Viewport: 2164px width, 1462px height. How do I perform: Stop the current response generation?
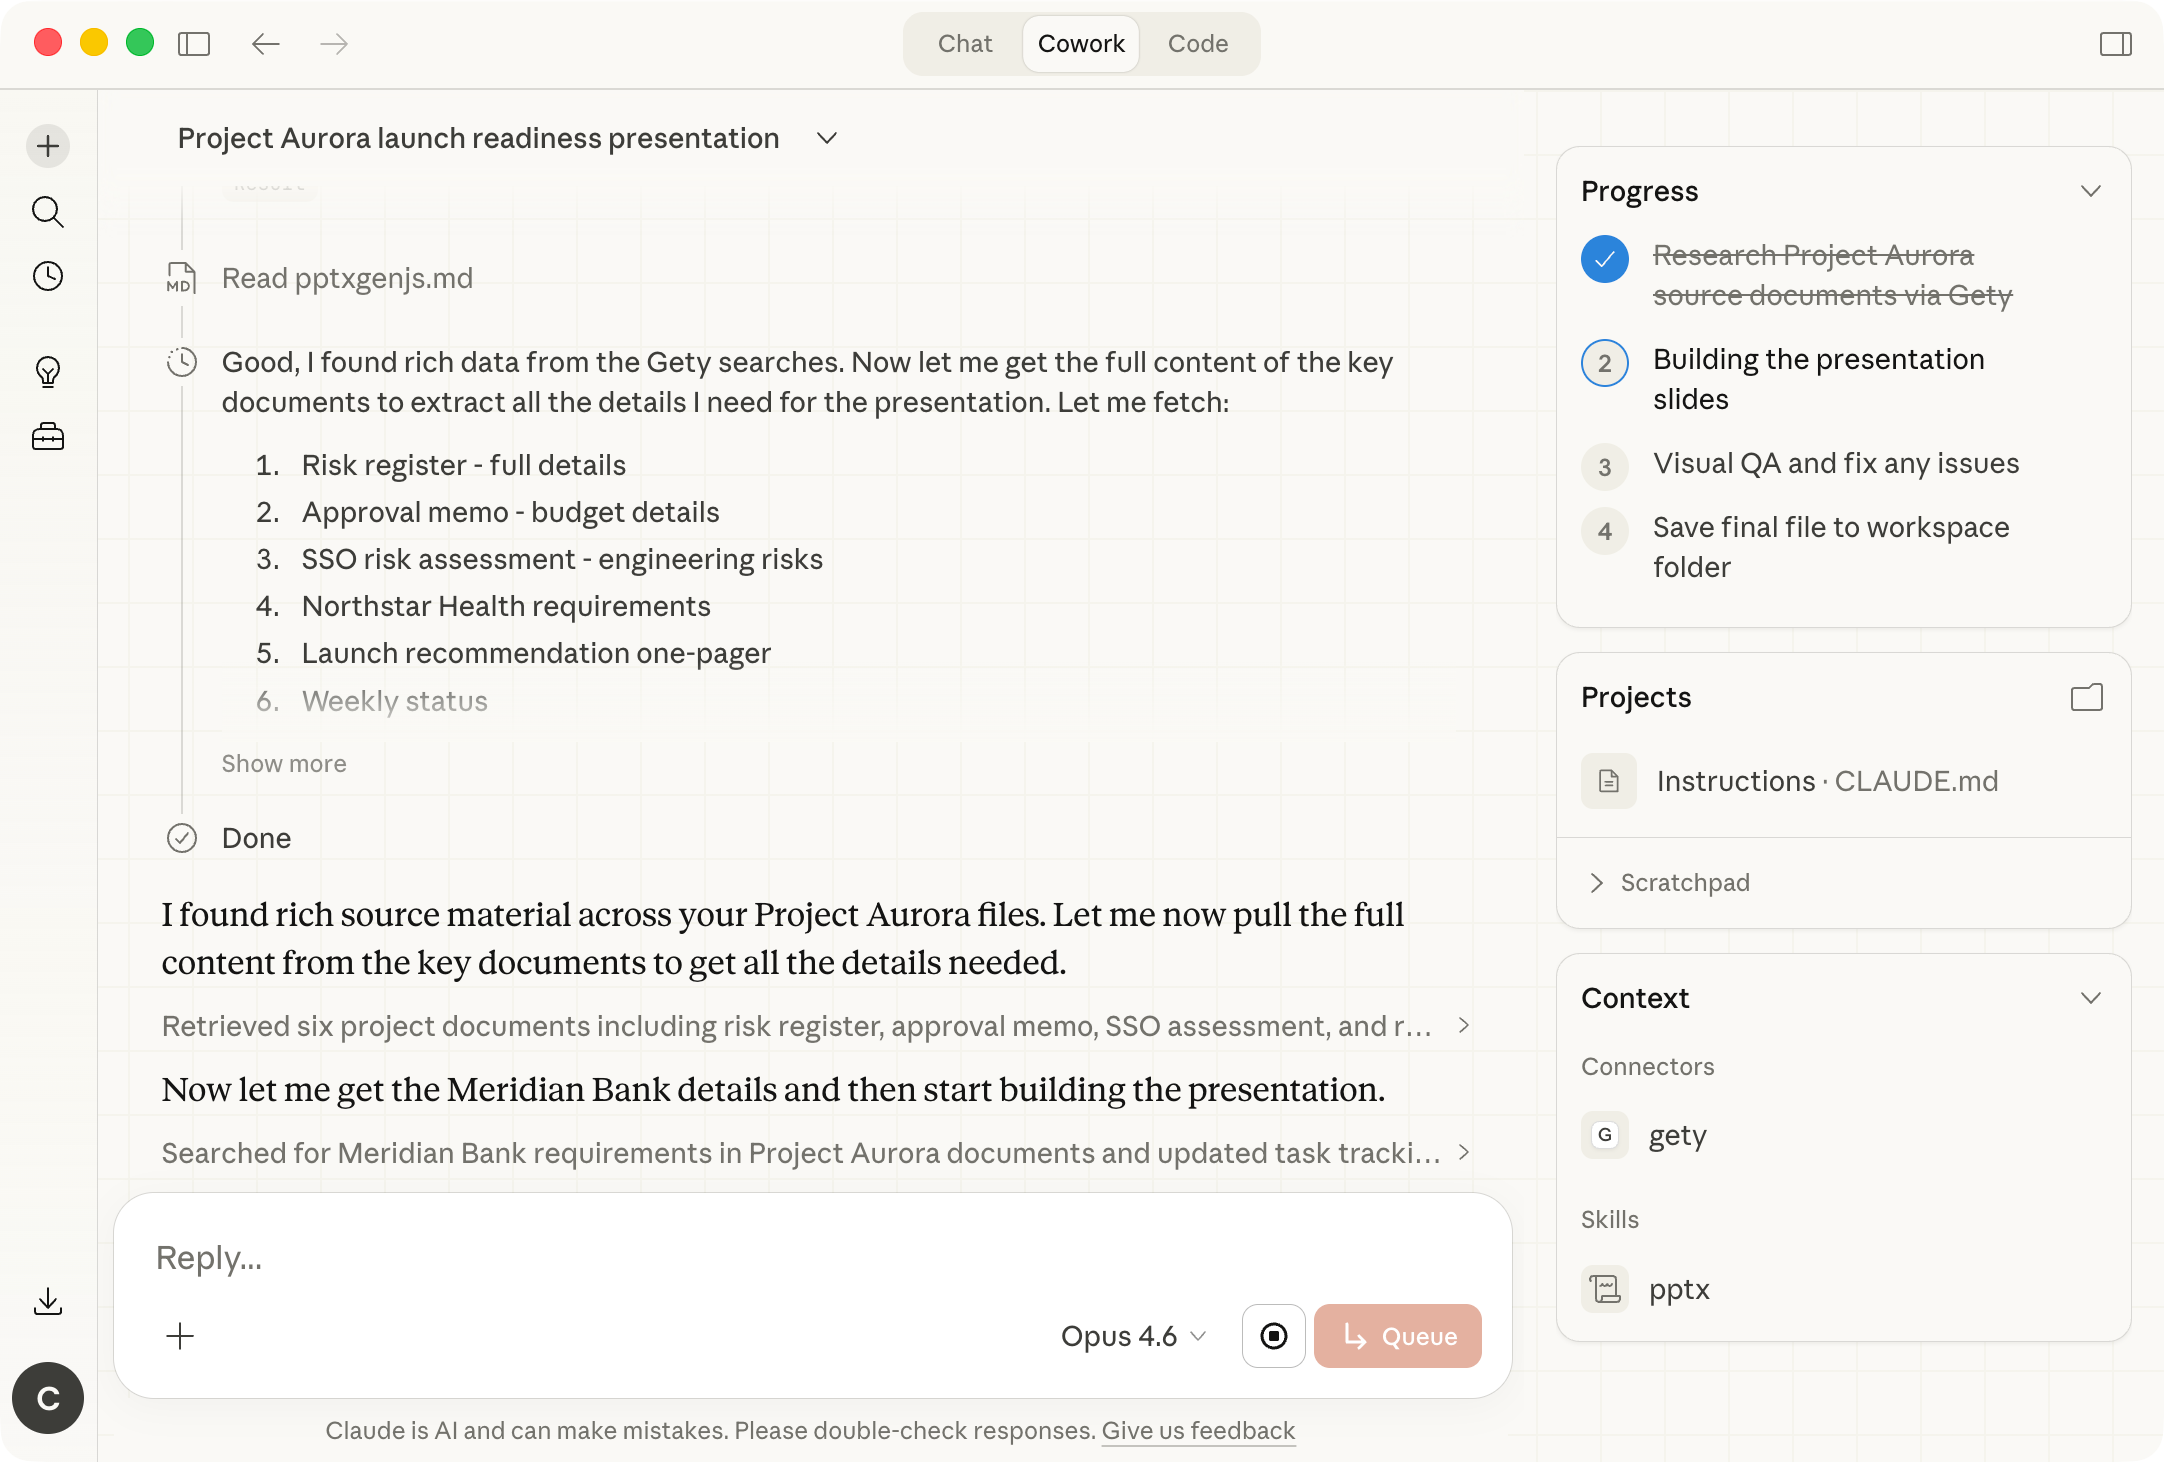coord(1272,1335)
